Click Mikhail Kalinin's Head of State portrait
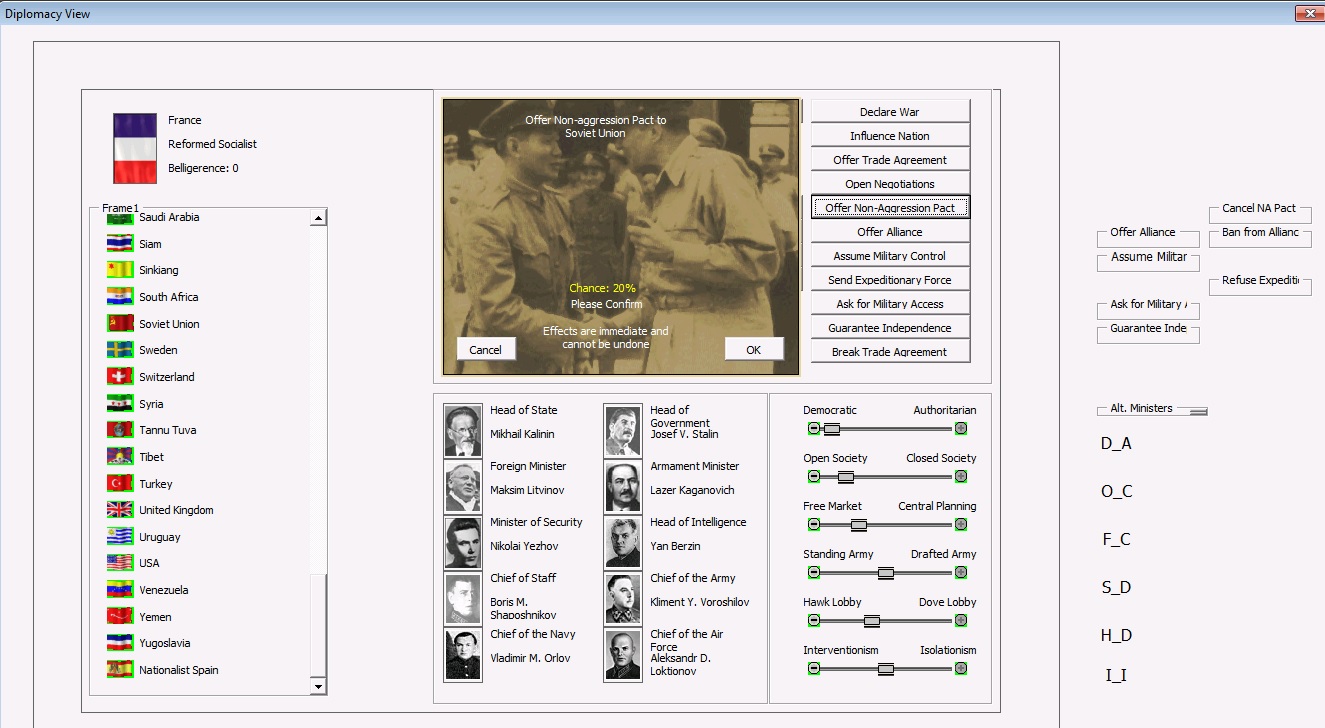The image size is (1325, 728). coord(463,431)
